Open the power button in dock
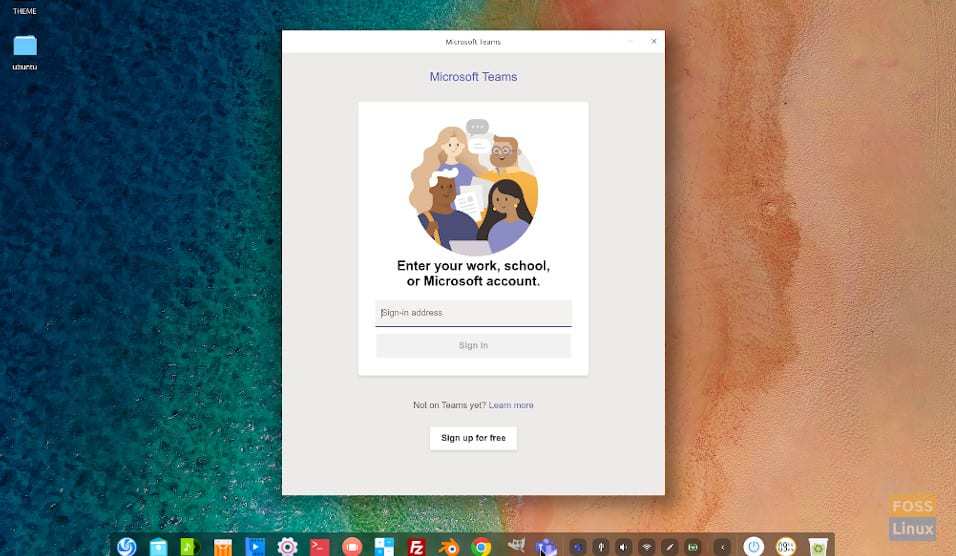This screenshot has width=956, height=556. click(x=754, y=546)
